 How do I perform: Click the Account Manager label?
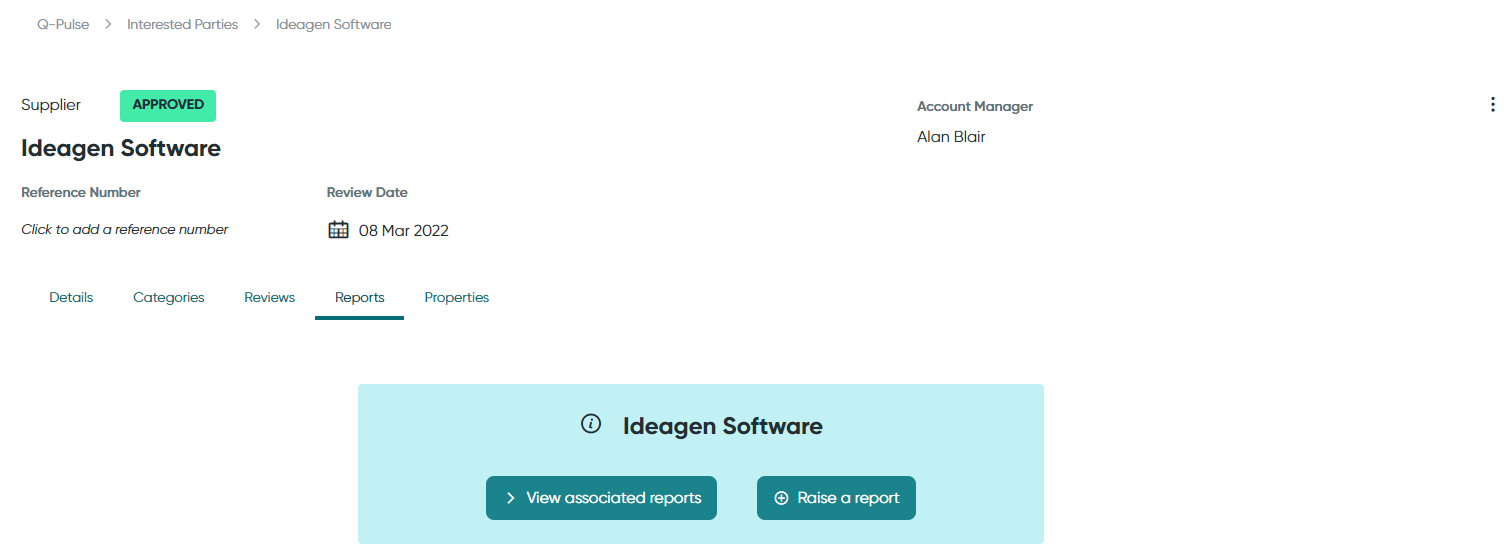click(x=975, y=106)
